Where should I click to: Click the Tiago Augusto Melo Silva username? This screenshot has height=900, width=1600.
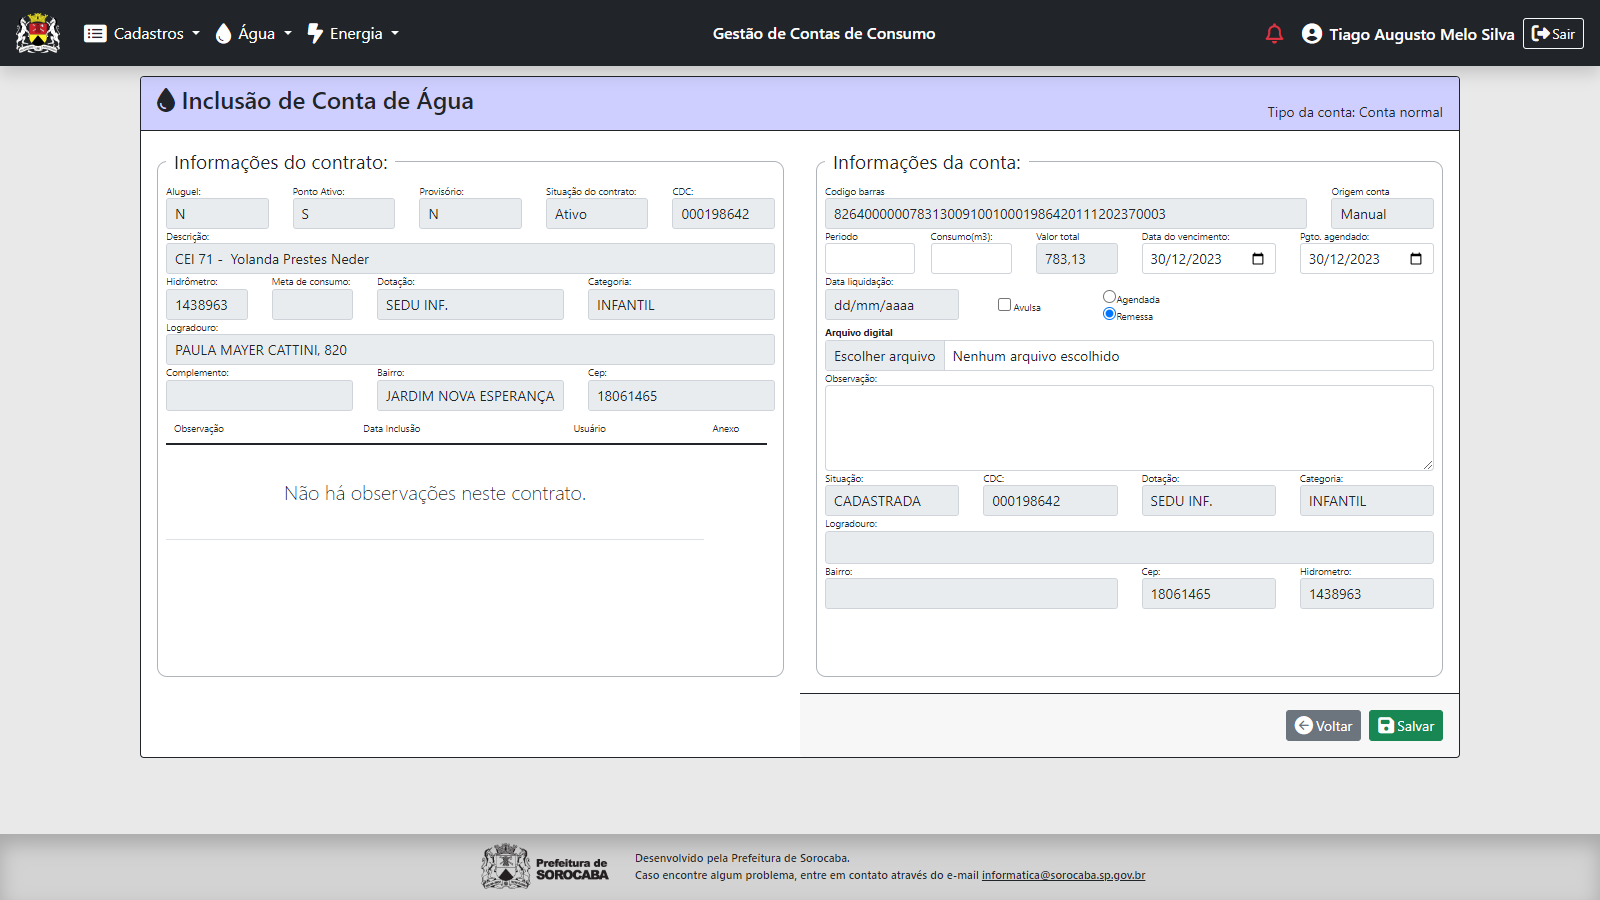(x=1421, y=34)
